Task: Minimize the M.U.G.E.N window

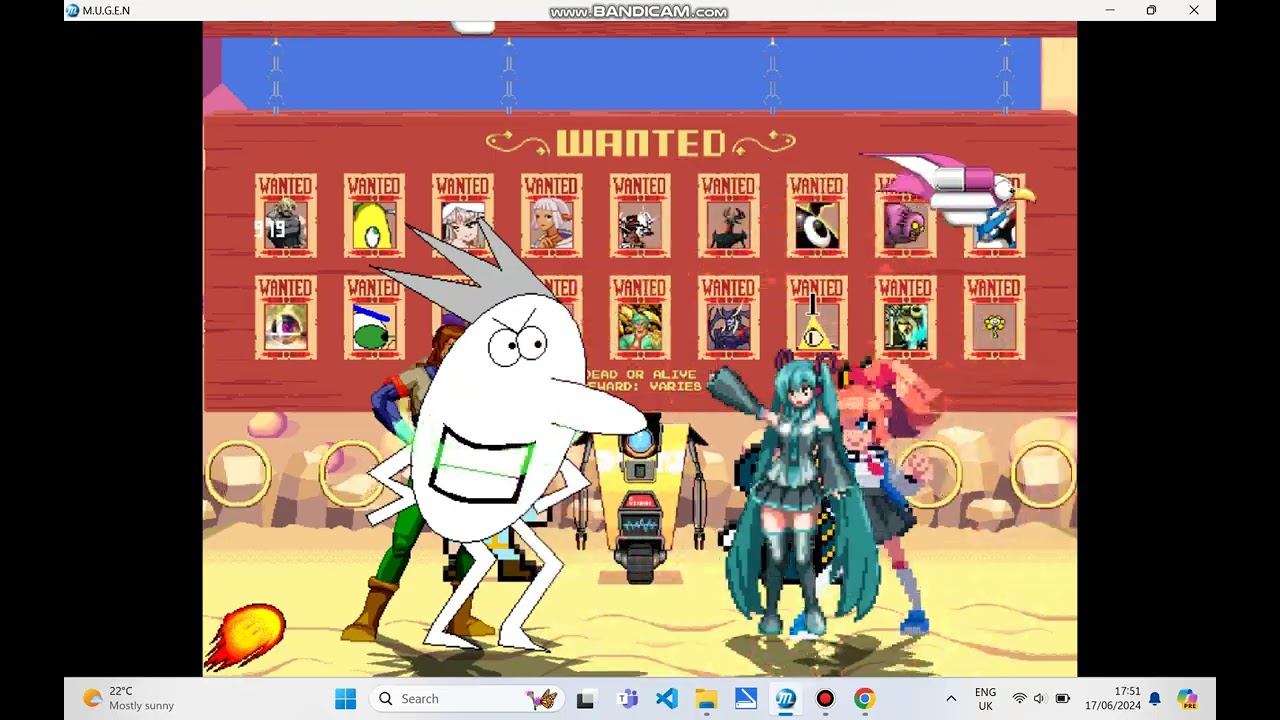Action: pos(1109,11)
